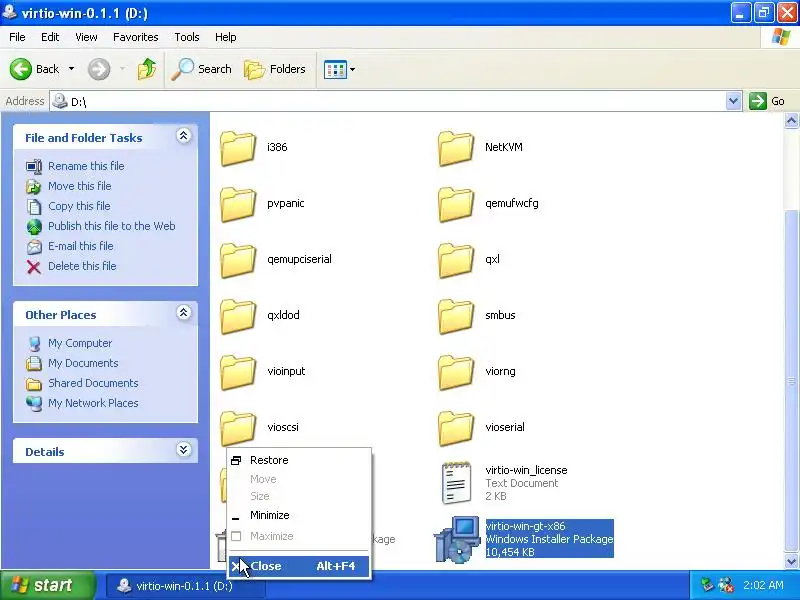Expand the Address bar dropdown
Screen dimensions: 800x600
pyautogui.click(x=733, y=101)
